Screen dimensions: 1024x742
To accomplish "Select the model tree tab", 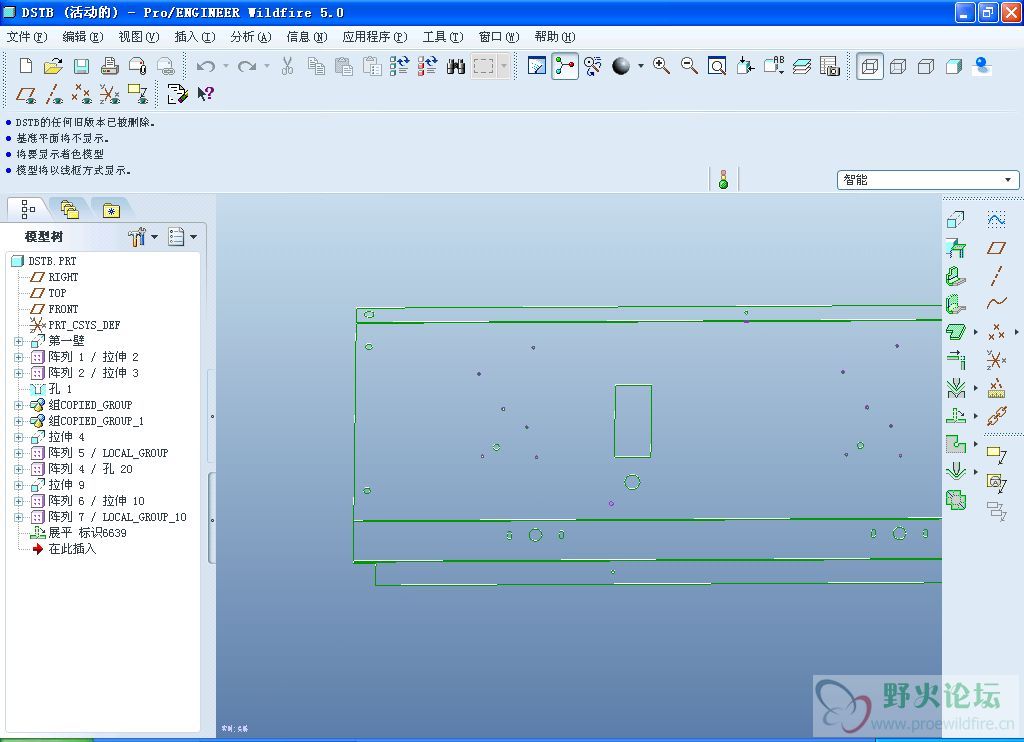I will pyautogui.click(x=28, y=209).
